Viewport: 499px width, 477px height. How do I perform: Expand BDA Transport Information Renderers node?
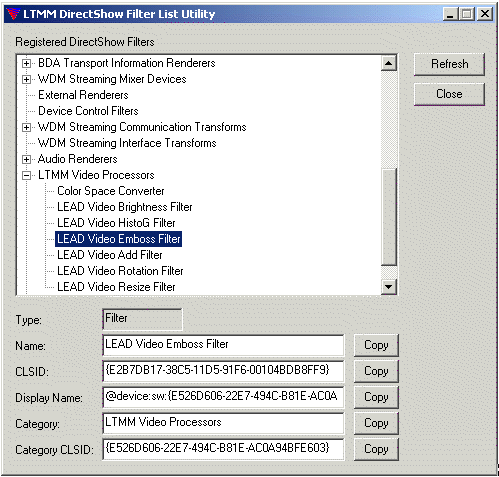26,63
